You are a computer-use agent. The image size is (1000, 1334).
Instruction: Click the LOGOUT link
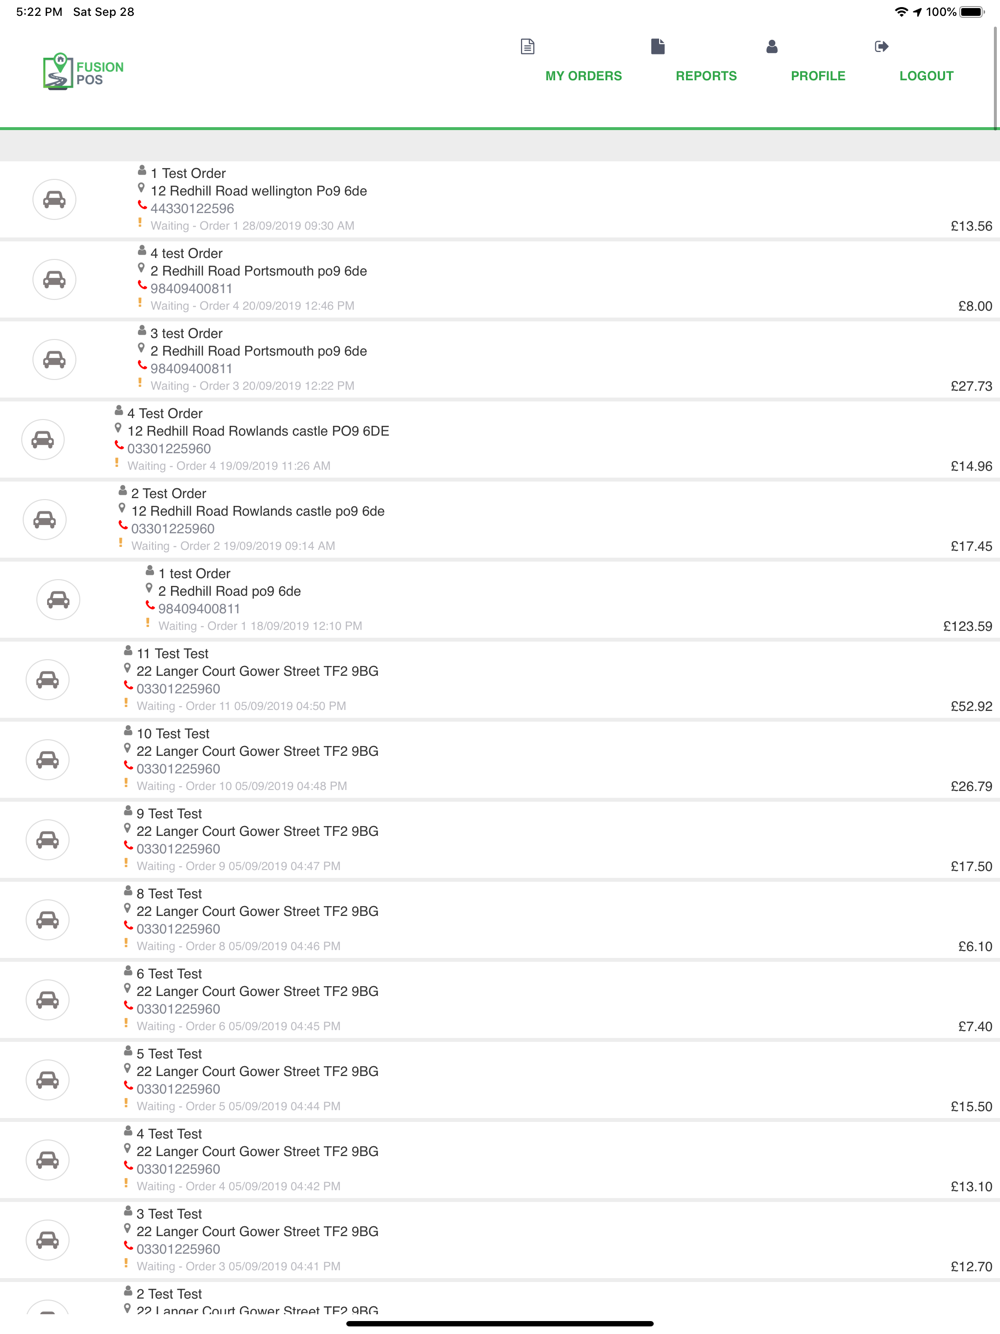(926, 76)
